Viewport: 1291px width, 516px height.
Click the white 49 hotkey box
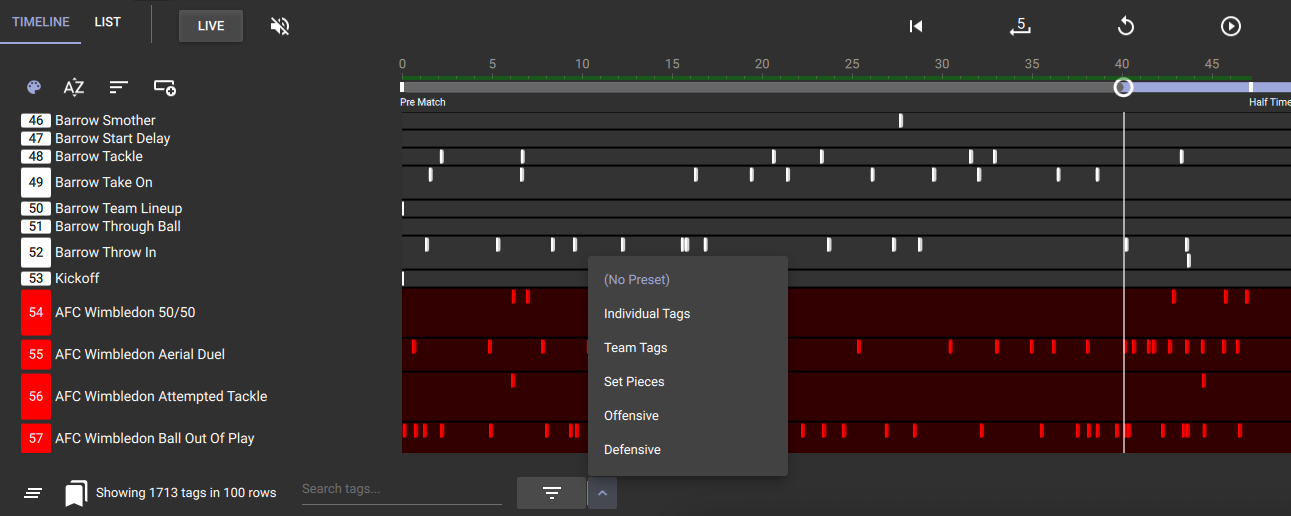pyautogui.click(x=36, y=182)
